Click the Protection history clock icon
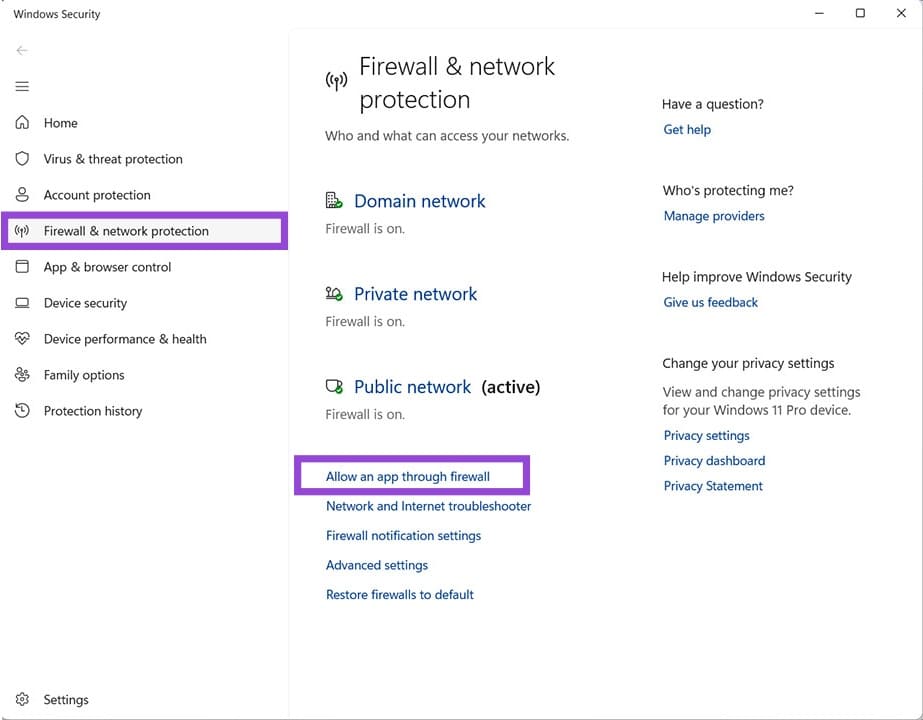 click(x=22, y=411)
